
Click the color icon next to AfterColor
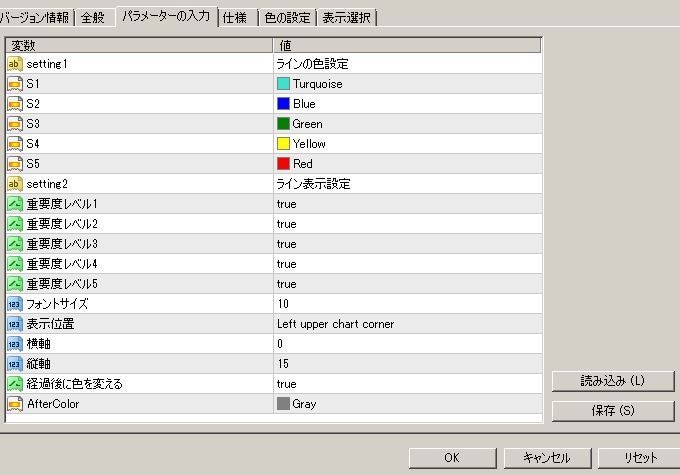click(15, 404)
